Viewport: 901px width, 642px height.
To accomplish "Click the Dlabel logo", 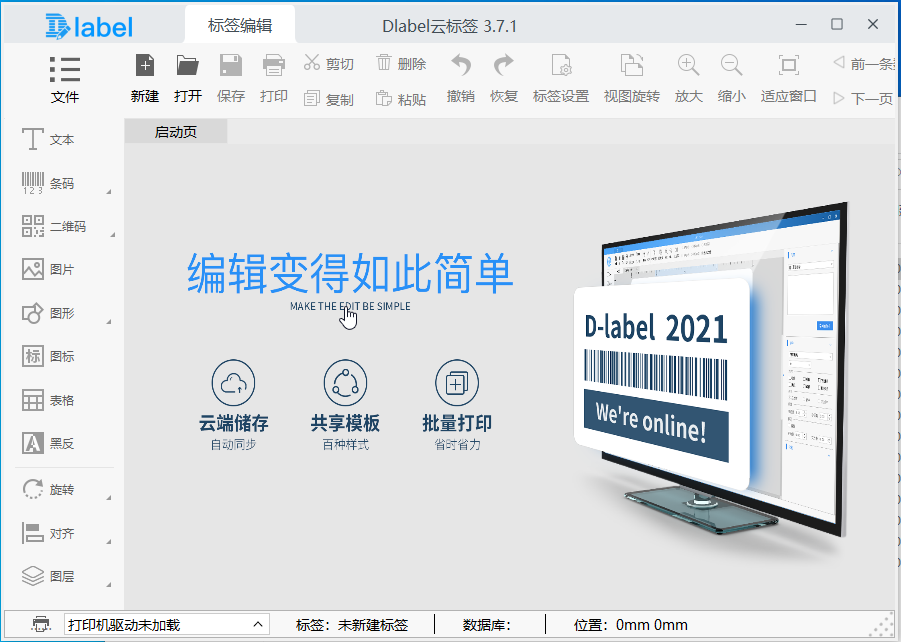I will coord(89,26).
